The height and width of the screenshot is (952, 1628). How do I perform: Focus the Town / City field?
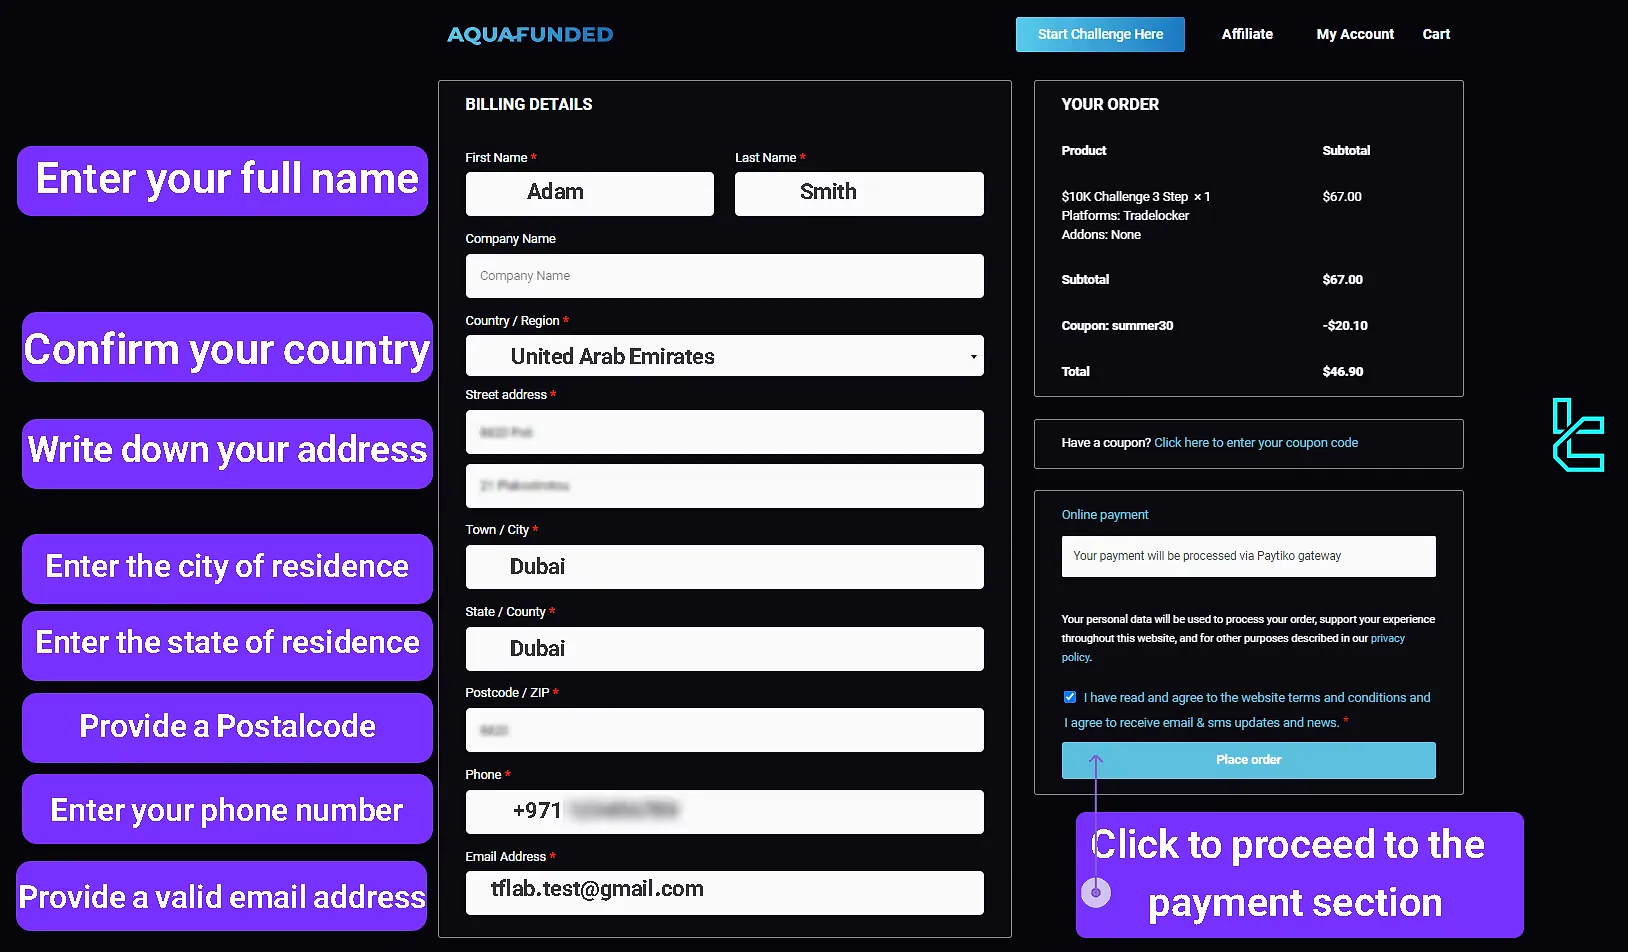pyautogui.click(x=724, y=567)
